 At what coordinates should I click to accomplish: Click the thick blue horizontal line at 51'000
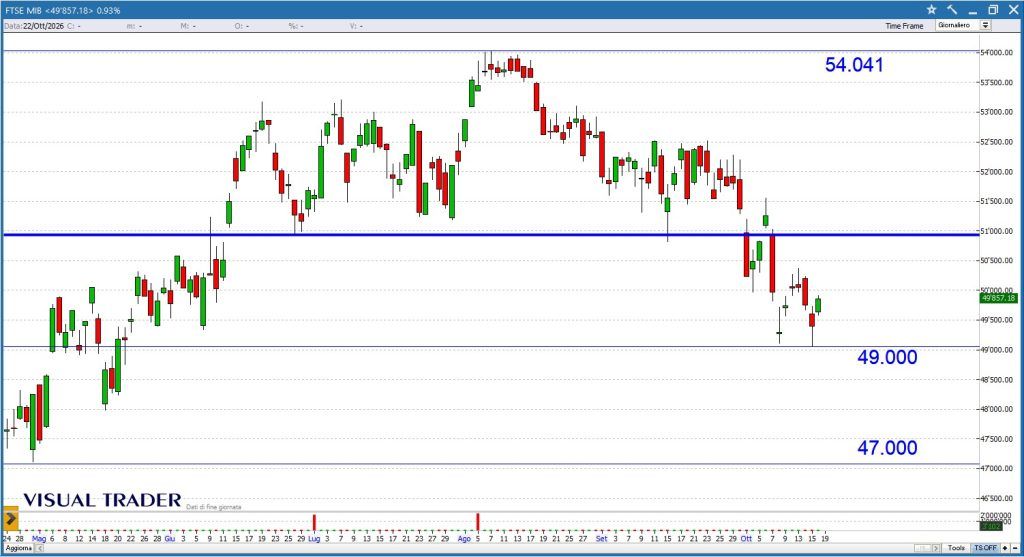(x=490, y=234)
